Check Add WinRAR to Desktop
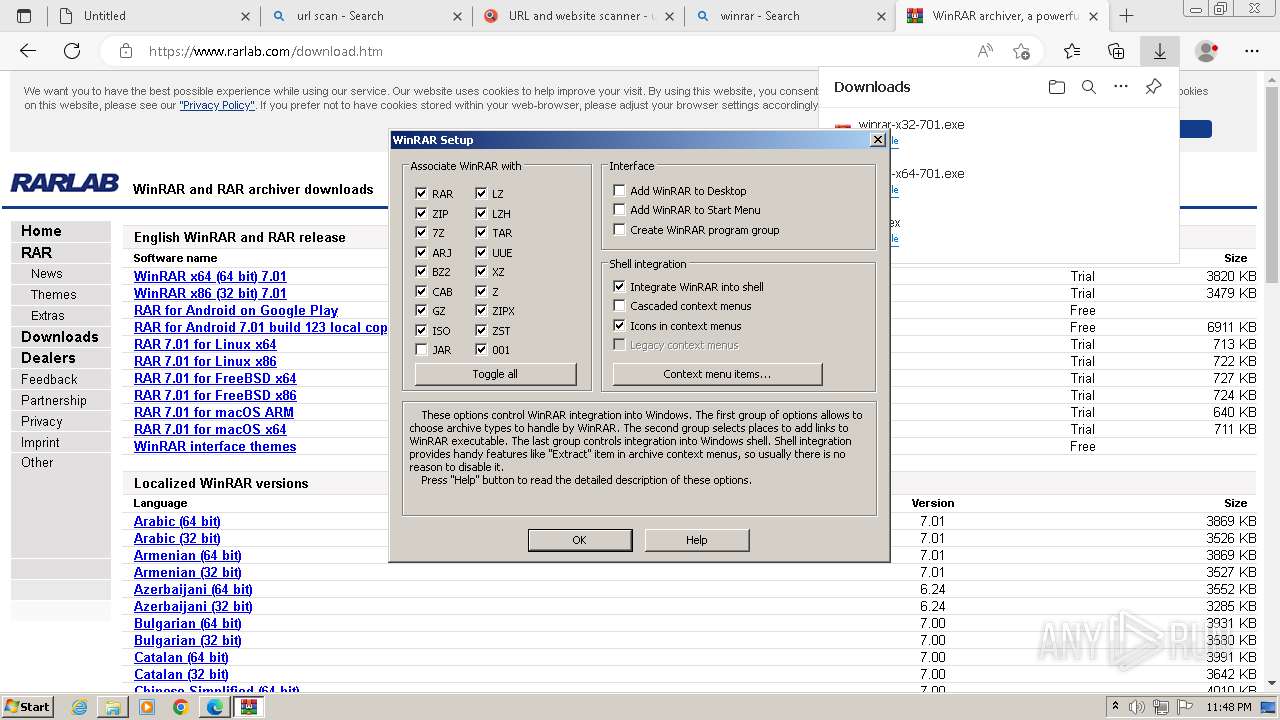The image size is (1280, 720). (x=619, y=190)
